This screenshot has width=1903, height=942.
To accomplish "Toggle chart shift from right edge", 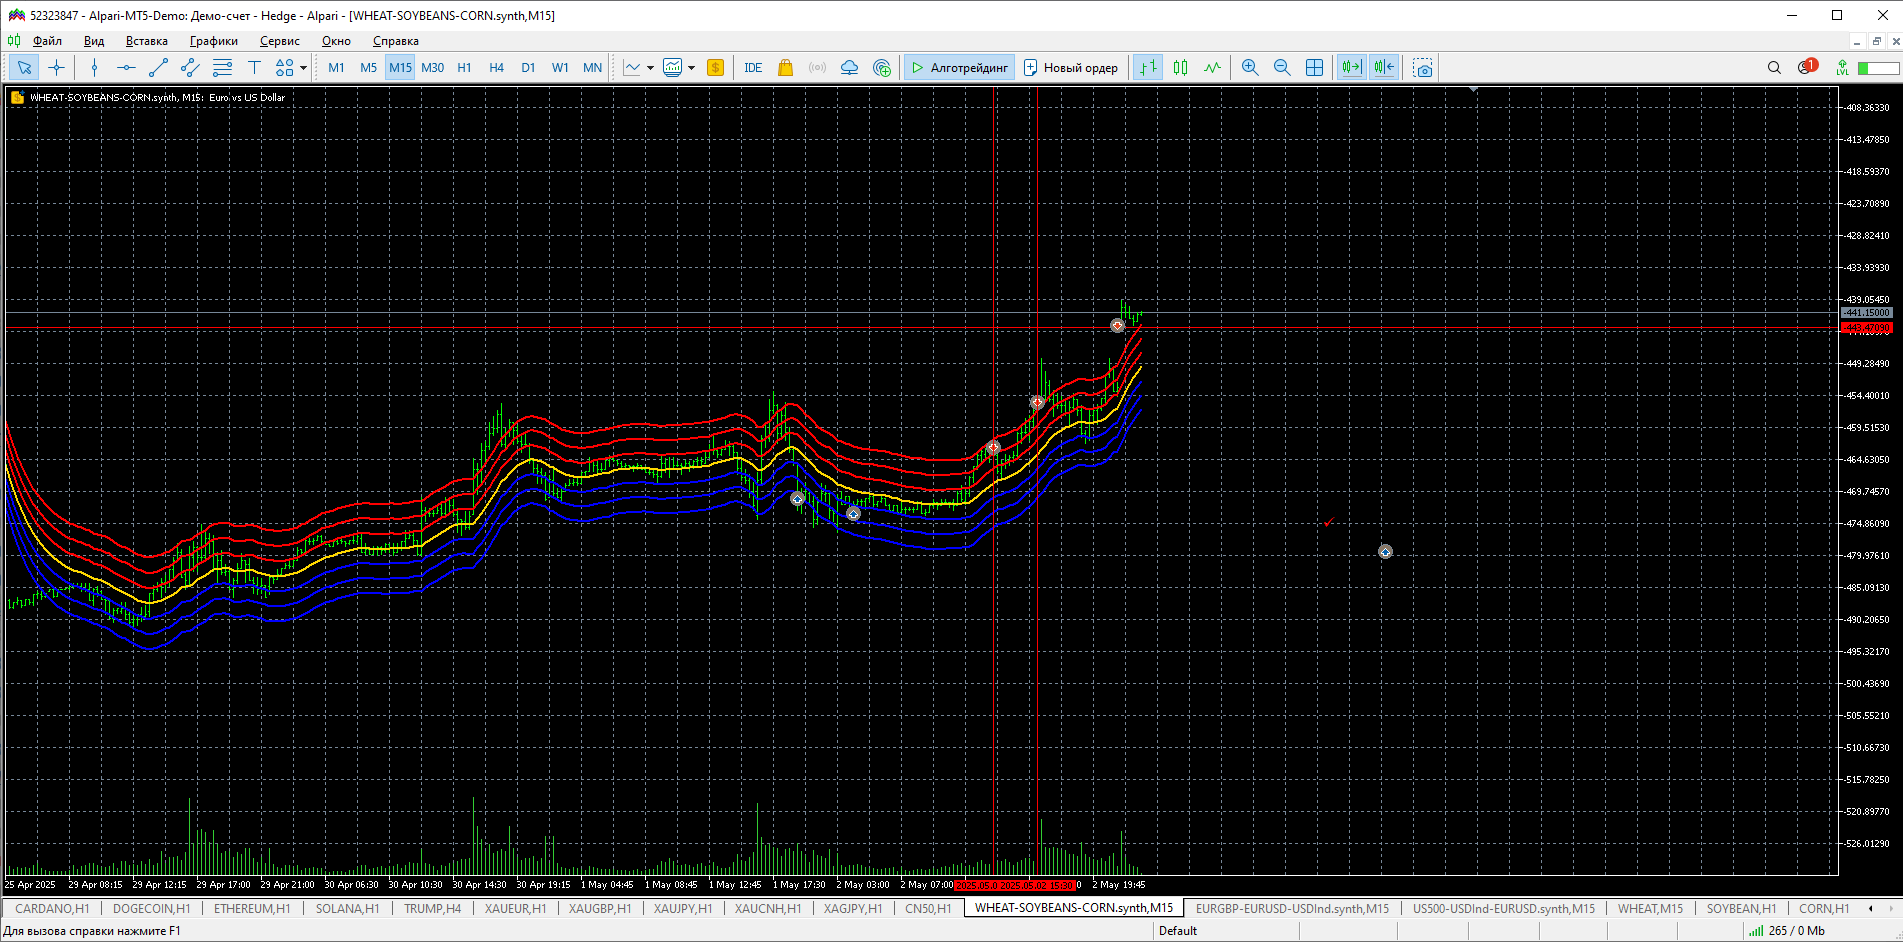I will [1384, 68].
